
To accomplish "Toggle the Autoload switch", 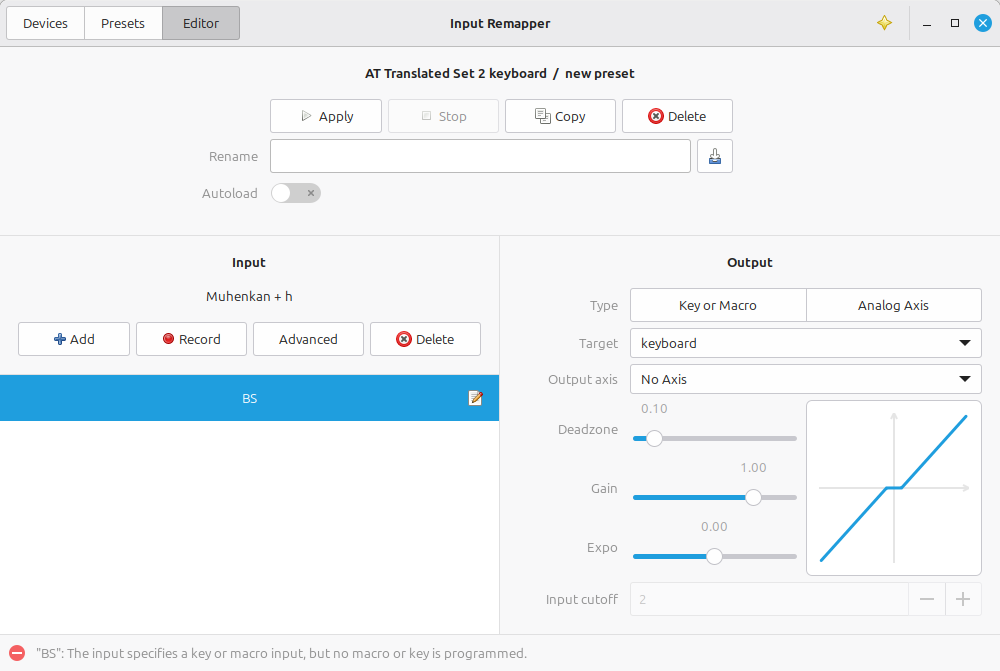I will 295,193.
